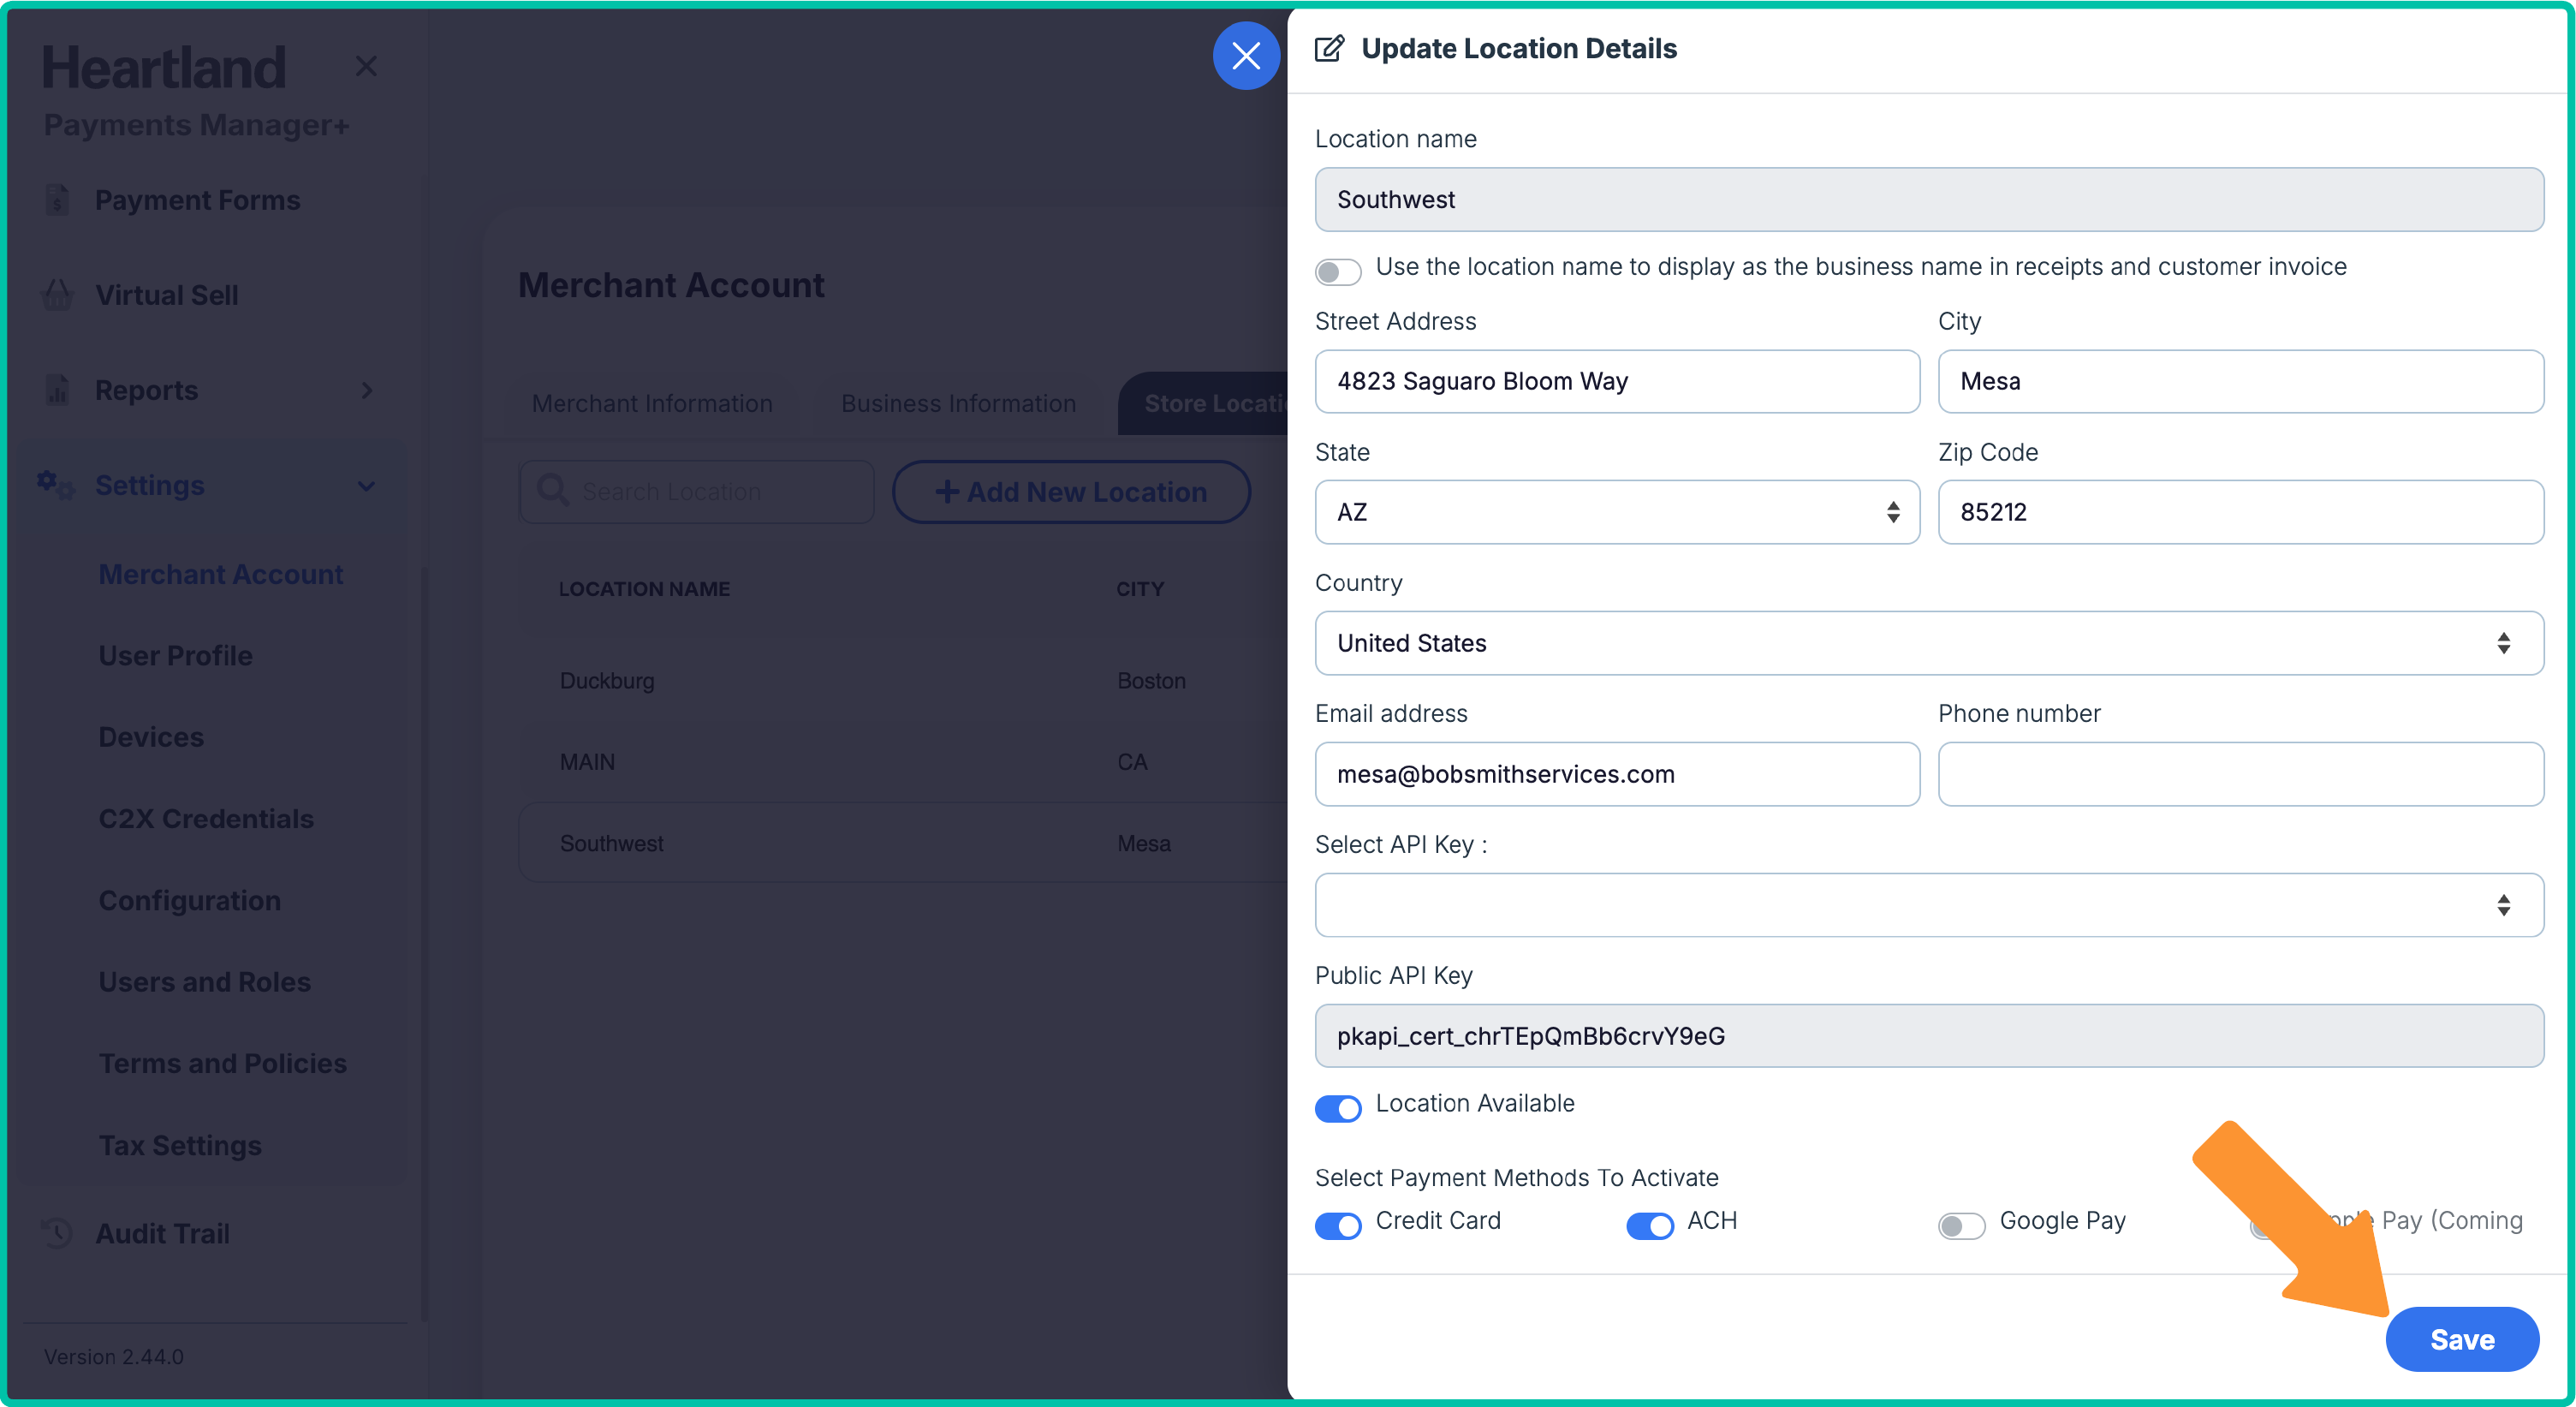Select the Duckburg location row
Screen dimensions: 2576x1407
point(904,680)
